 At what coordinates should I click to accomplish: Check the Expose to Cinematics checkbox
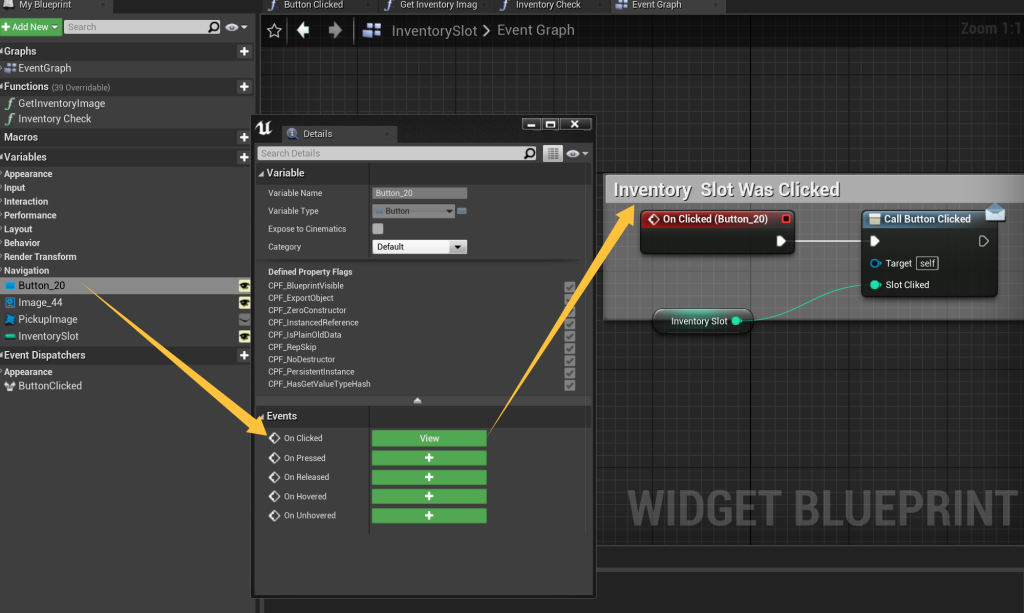377,228
